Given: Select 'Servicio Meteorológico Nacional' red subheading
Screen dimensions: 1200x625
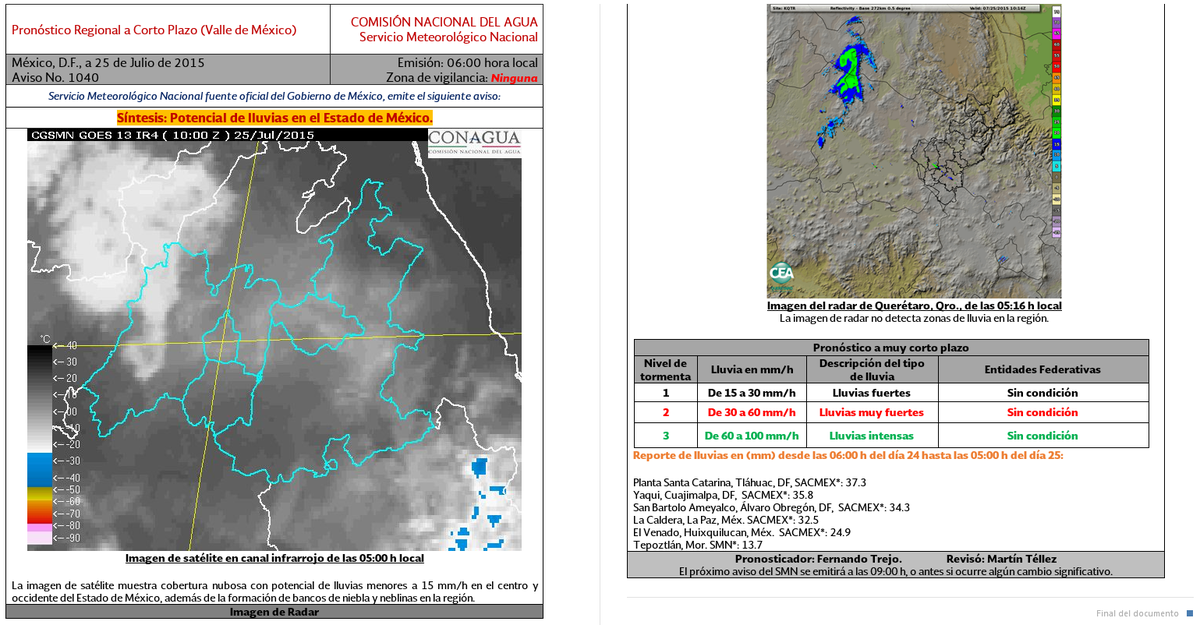Looking at the screenshot, I should (x=449, y=37).
